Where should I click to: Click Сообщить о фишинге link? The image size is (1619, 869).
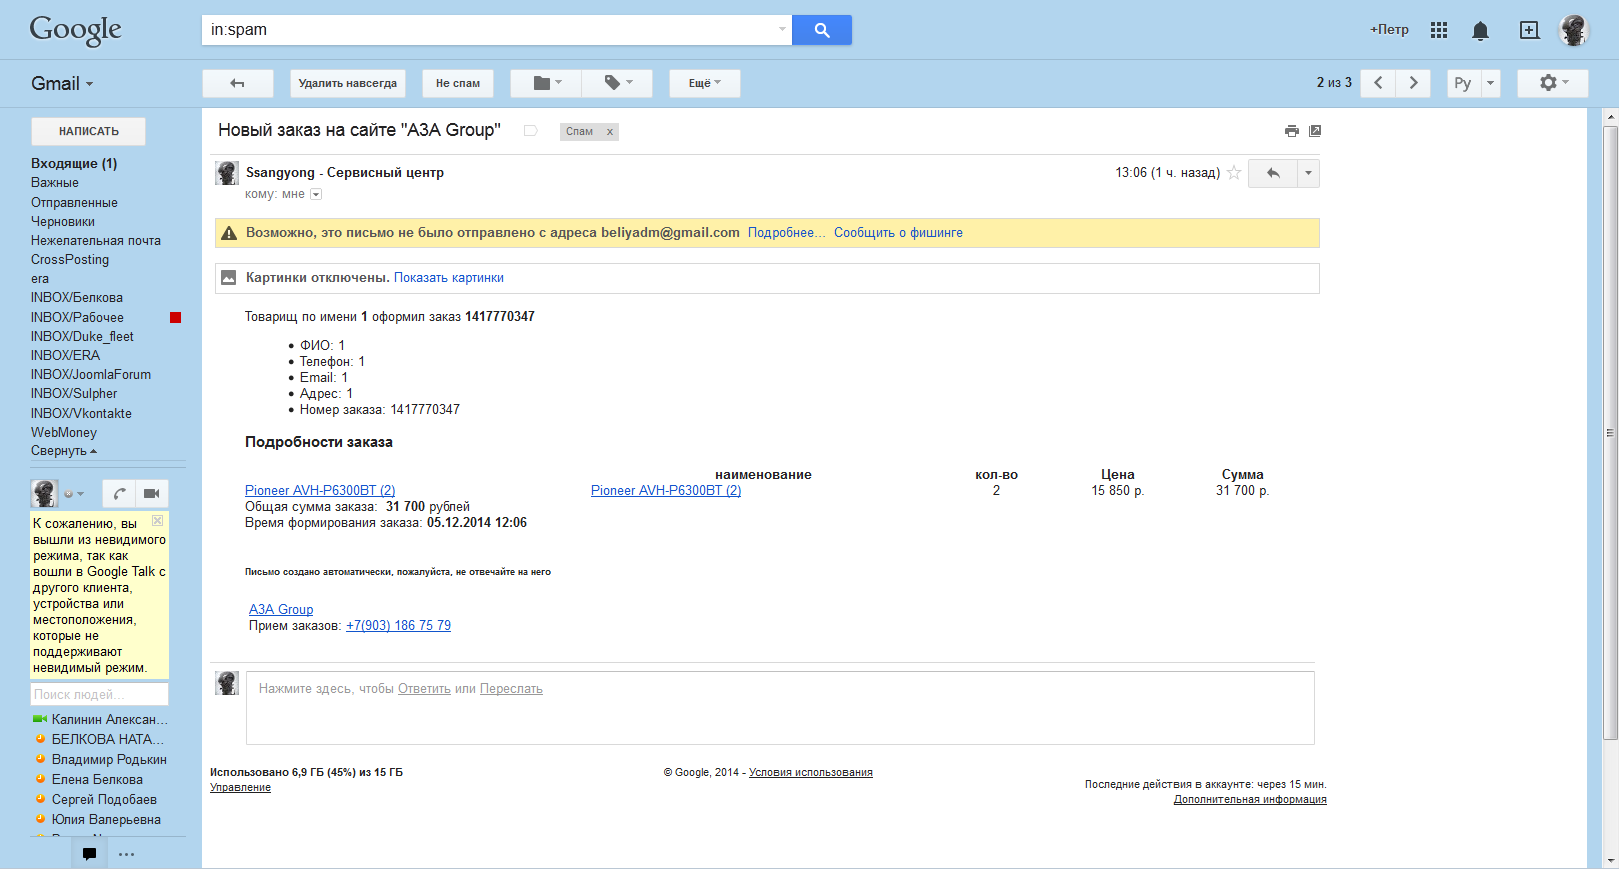[898, 233]
